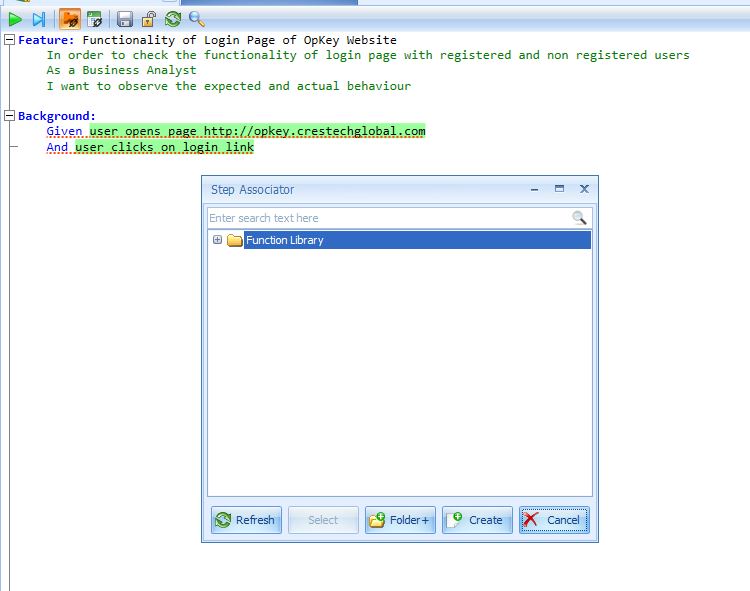This screenshot has height=591, width=750.
Task: Click the Save floppy disk icon
Action: tap(125, 20)
